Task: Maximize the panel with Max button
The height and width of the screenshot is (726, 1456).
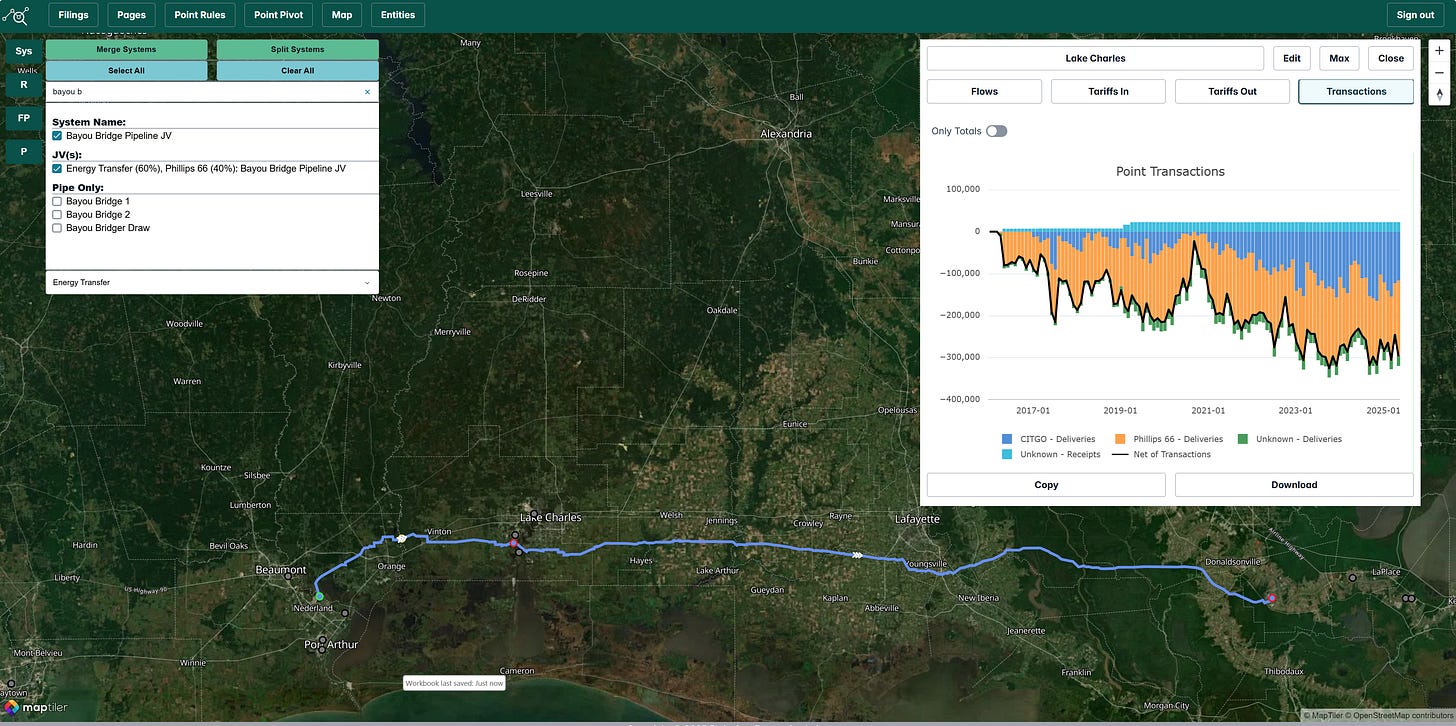Action: pyautogui.click(x=1339, y=58)
